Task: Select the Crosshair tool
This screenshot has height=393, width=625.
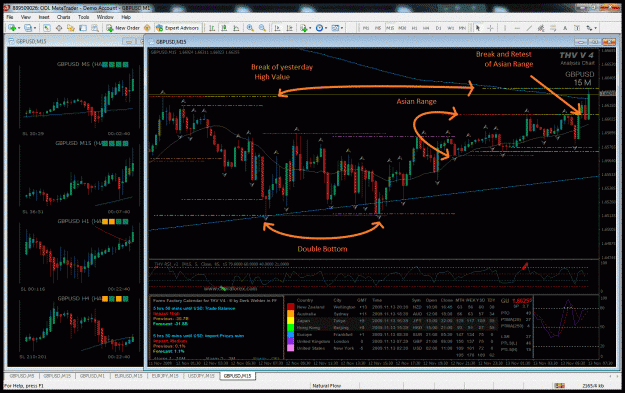Action: (x=490, y=28)
